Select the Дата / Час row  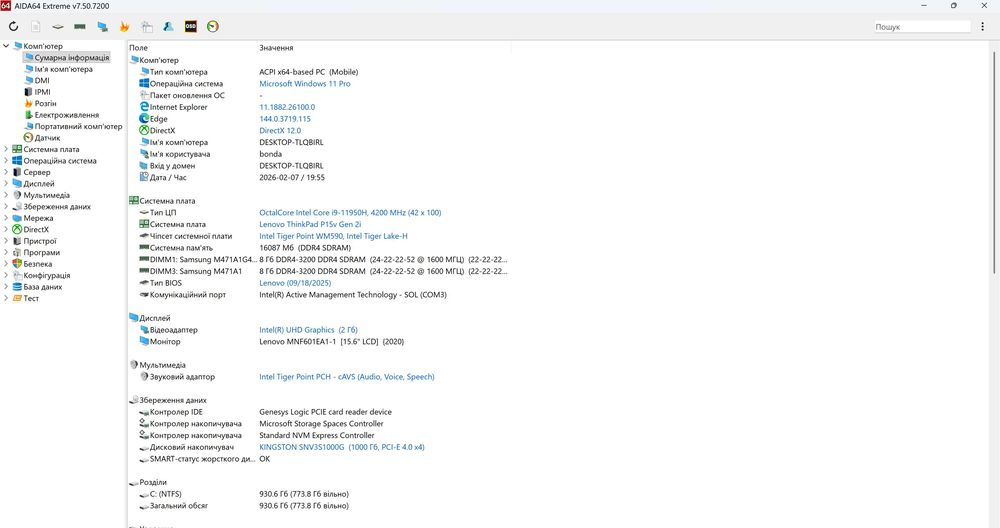319,177
